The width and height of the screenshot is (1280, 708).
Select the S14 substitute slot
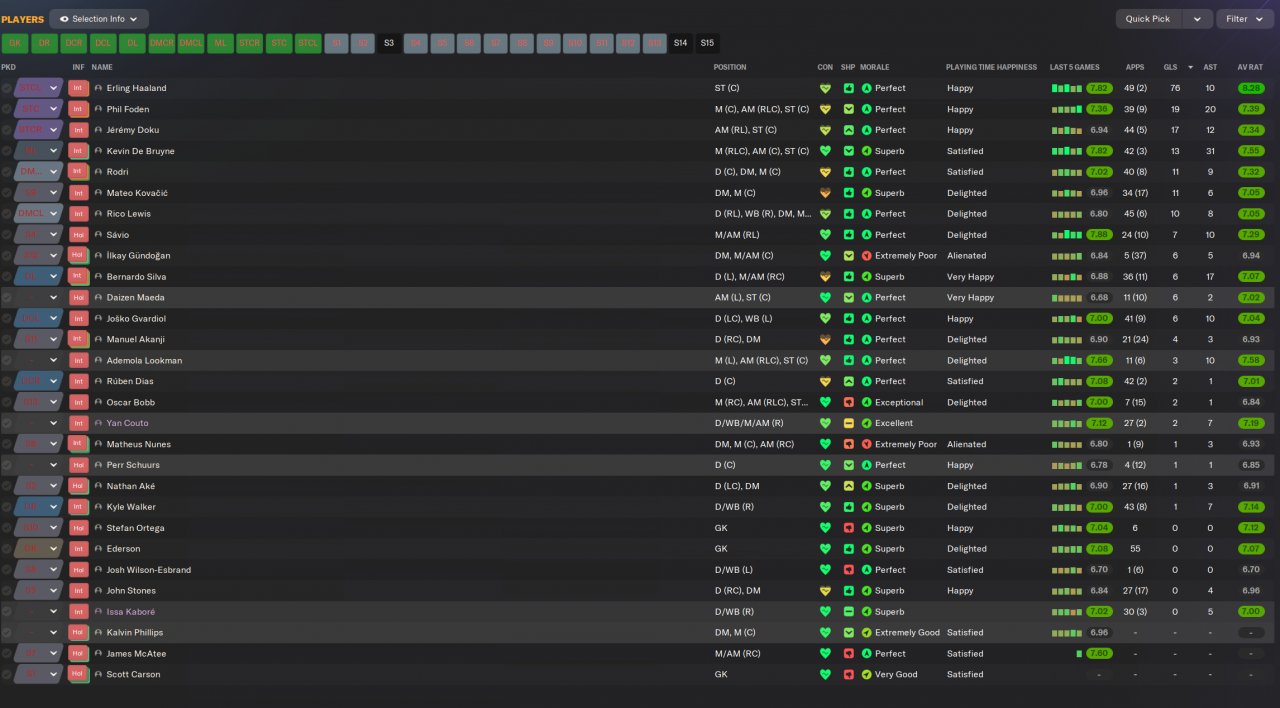[680, 43]
